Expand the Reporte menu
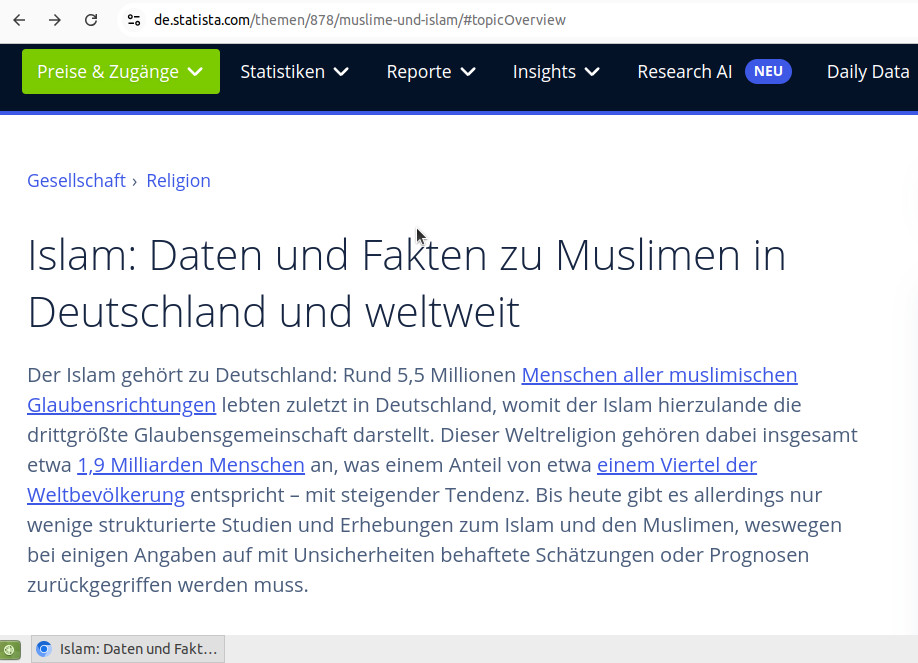Viewport: 918px width, 663px height. (431, 71)
